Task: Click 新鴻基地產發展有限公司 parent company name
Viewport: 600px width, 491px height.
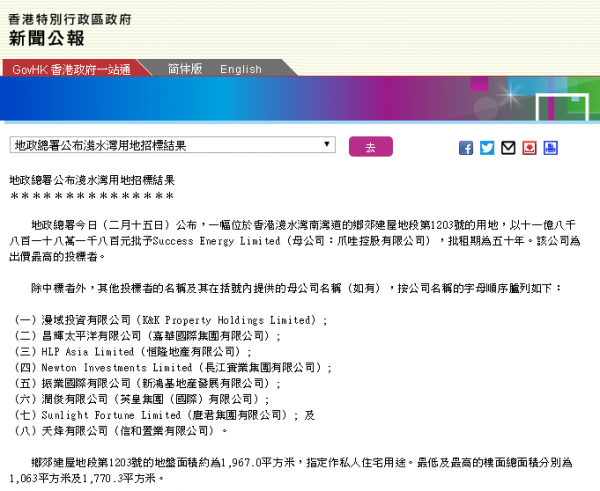Action: pyautogui.click(x=203, y=383)
